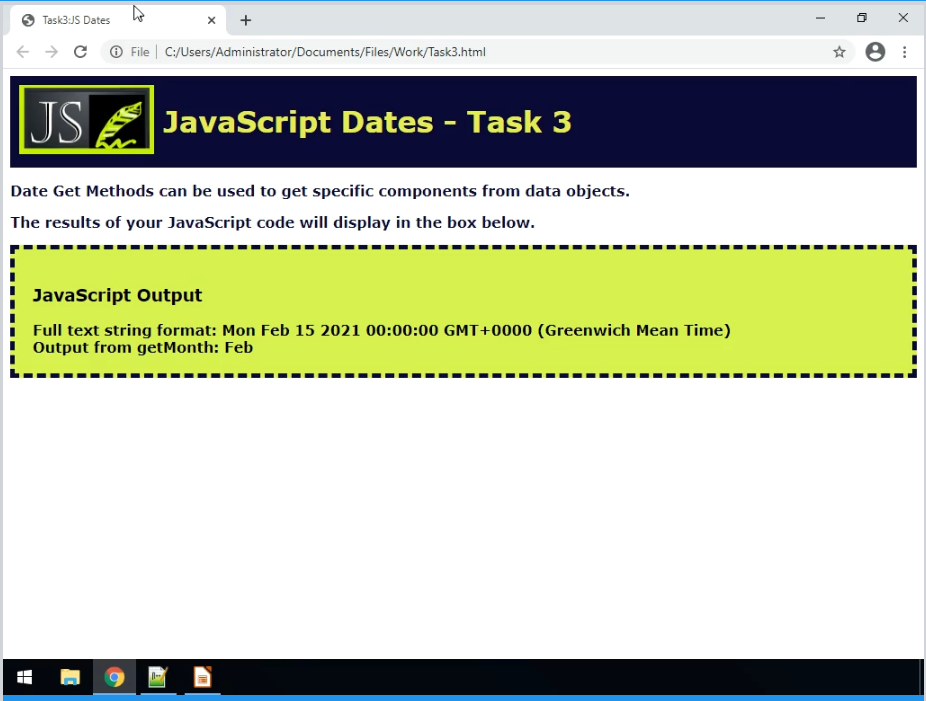This screenshot has height=701, width=926.
Task: Select the Task3:JS Dates tab
Action: point(118,20)
